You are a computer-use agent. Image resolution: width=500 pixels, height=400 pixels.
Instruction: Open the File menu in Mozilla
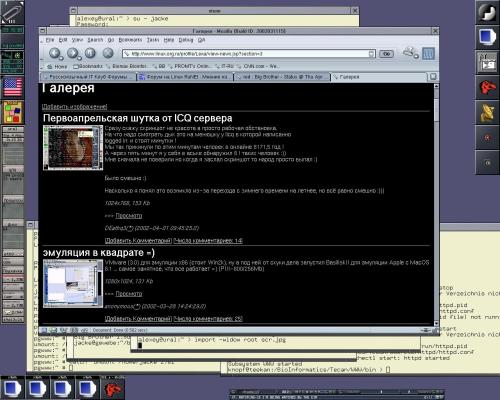pos(50,40)
